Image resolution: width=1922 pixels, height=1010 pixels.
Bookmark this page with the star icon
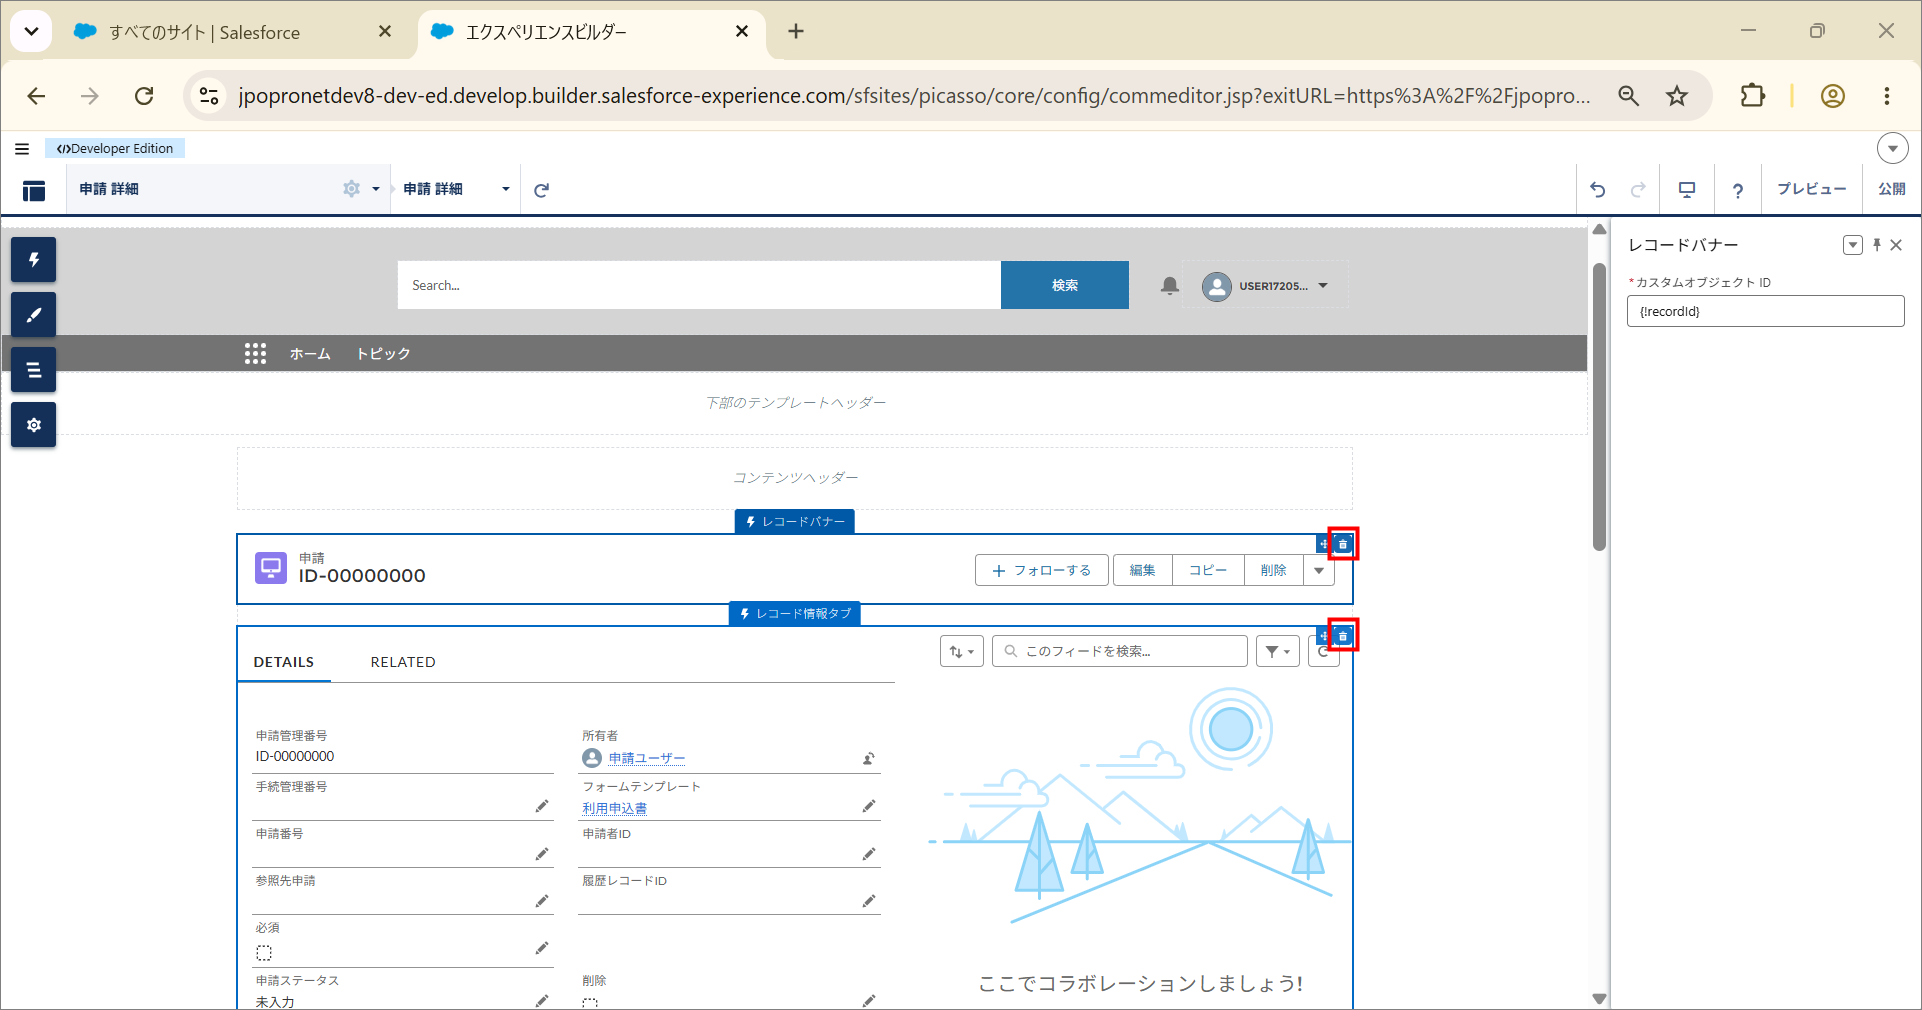1677,96
